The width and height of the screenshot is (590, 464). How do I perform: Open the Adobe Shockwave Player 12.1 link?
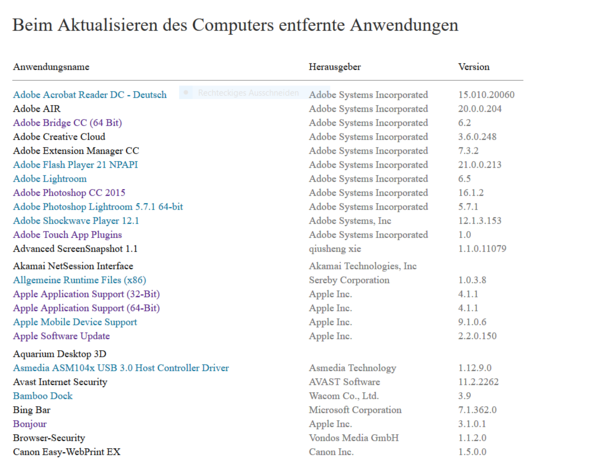click(x=76, y=221)
